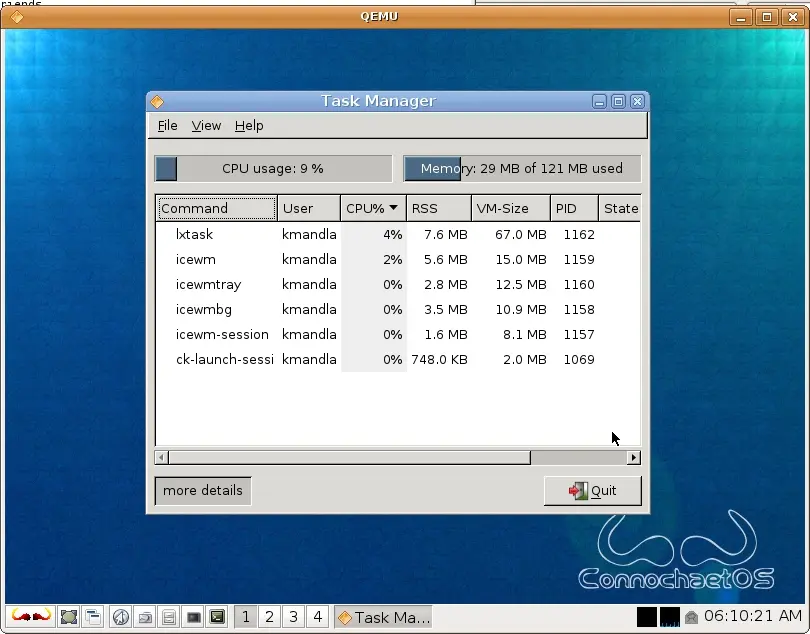The image size is (810, 634).
Task: Launch the camera screenshot taskbar icon
Action: point(145,617)
